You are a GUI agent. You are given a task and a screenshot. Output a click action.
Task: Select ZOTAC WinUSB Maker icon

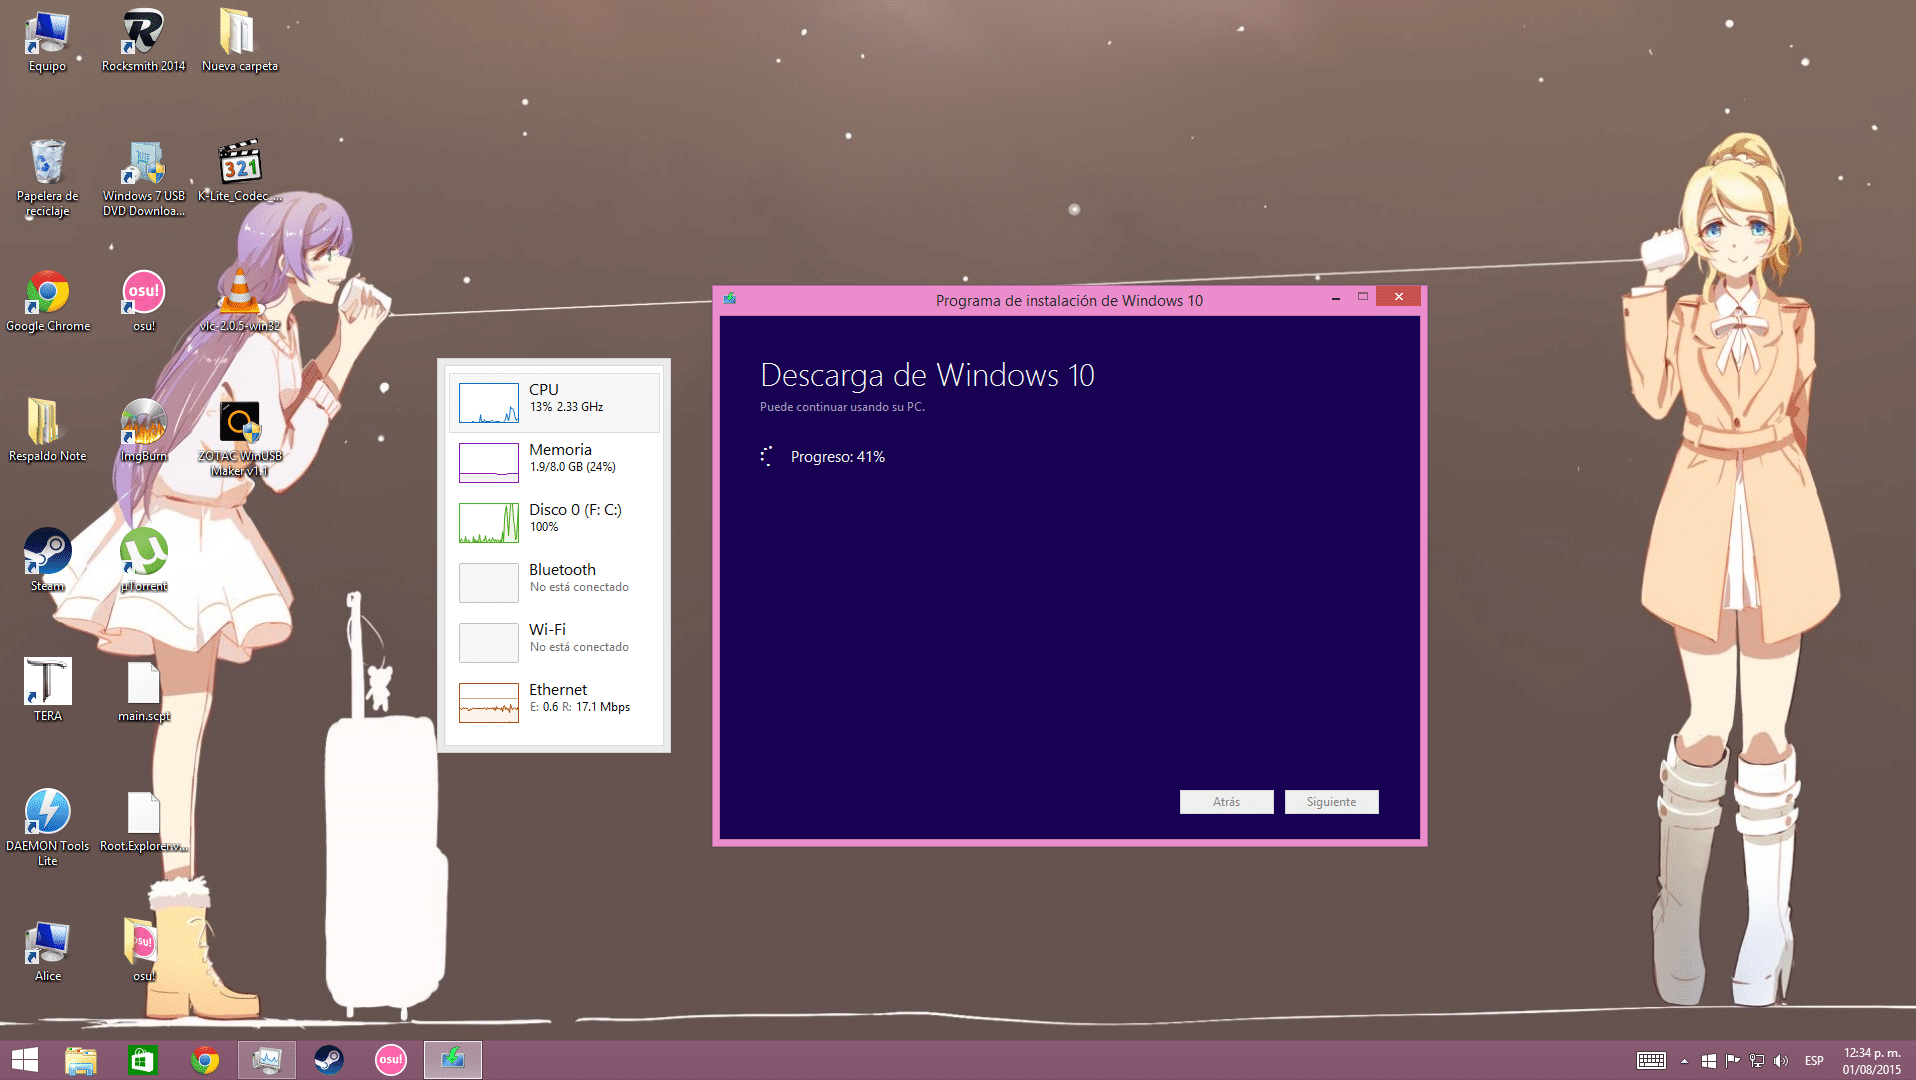coord(239,438)
